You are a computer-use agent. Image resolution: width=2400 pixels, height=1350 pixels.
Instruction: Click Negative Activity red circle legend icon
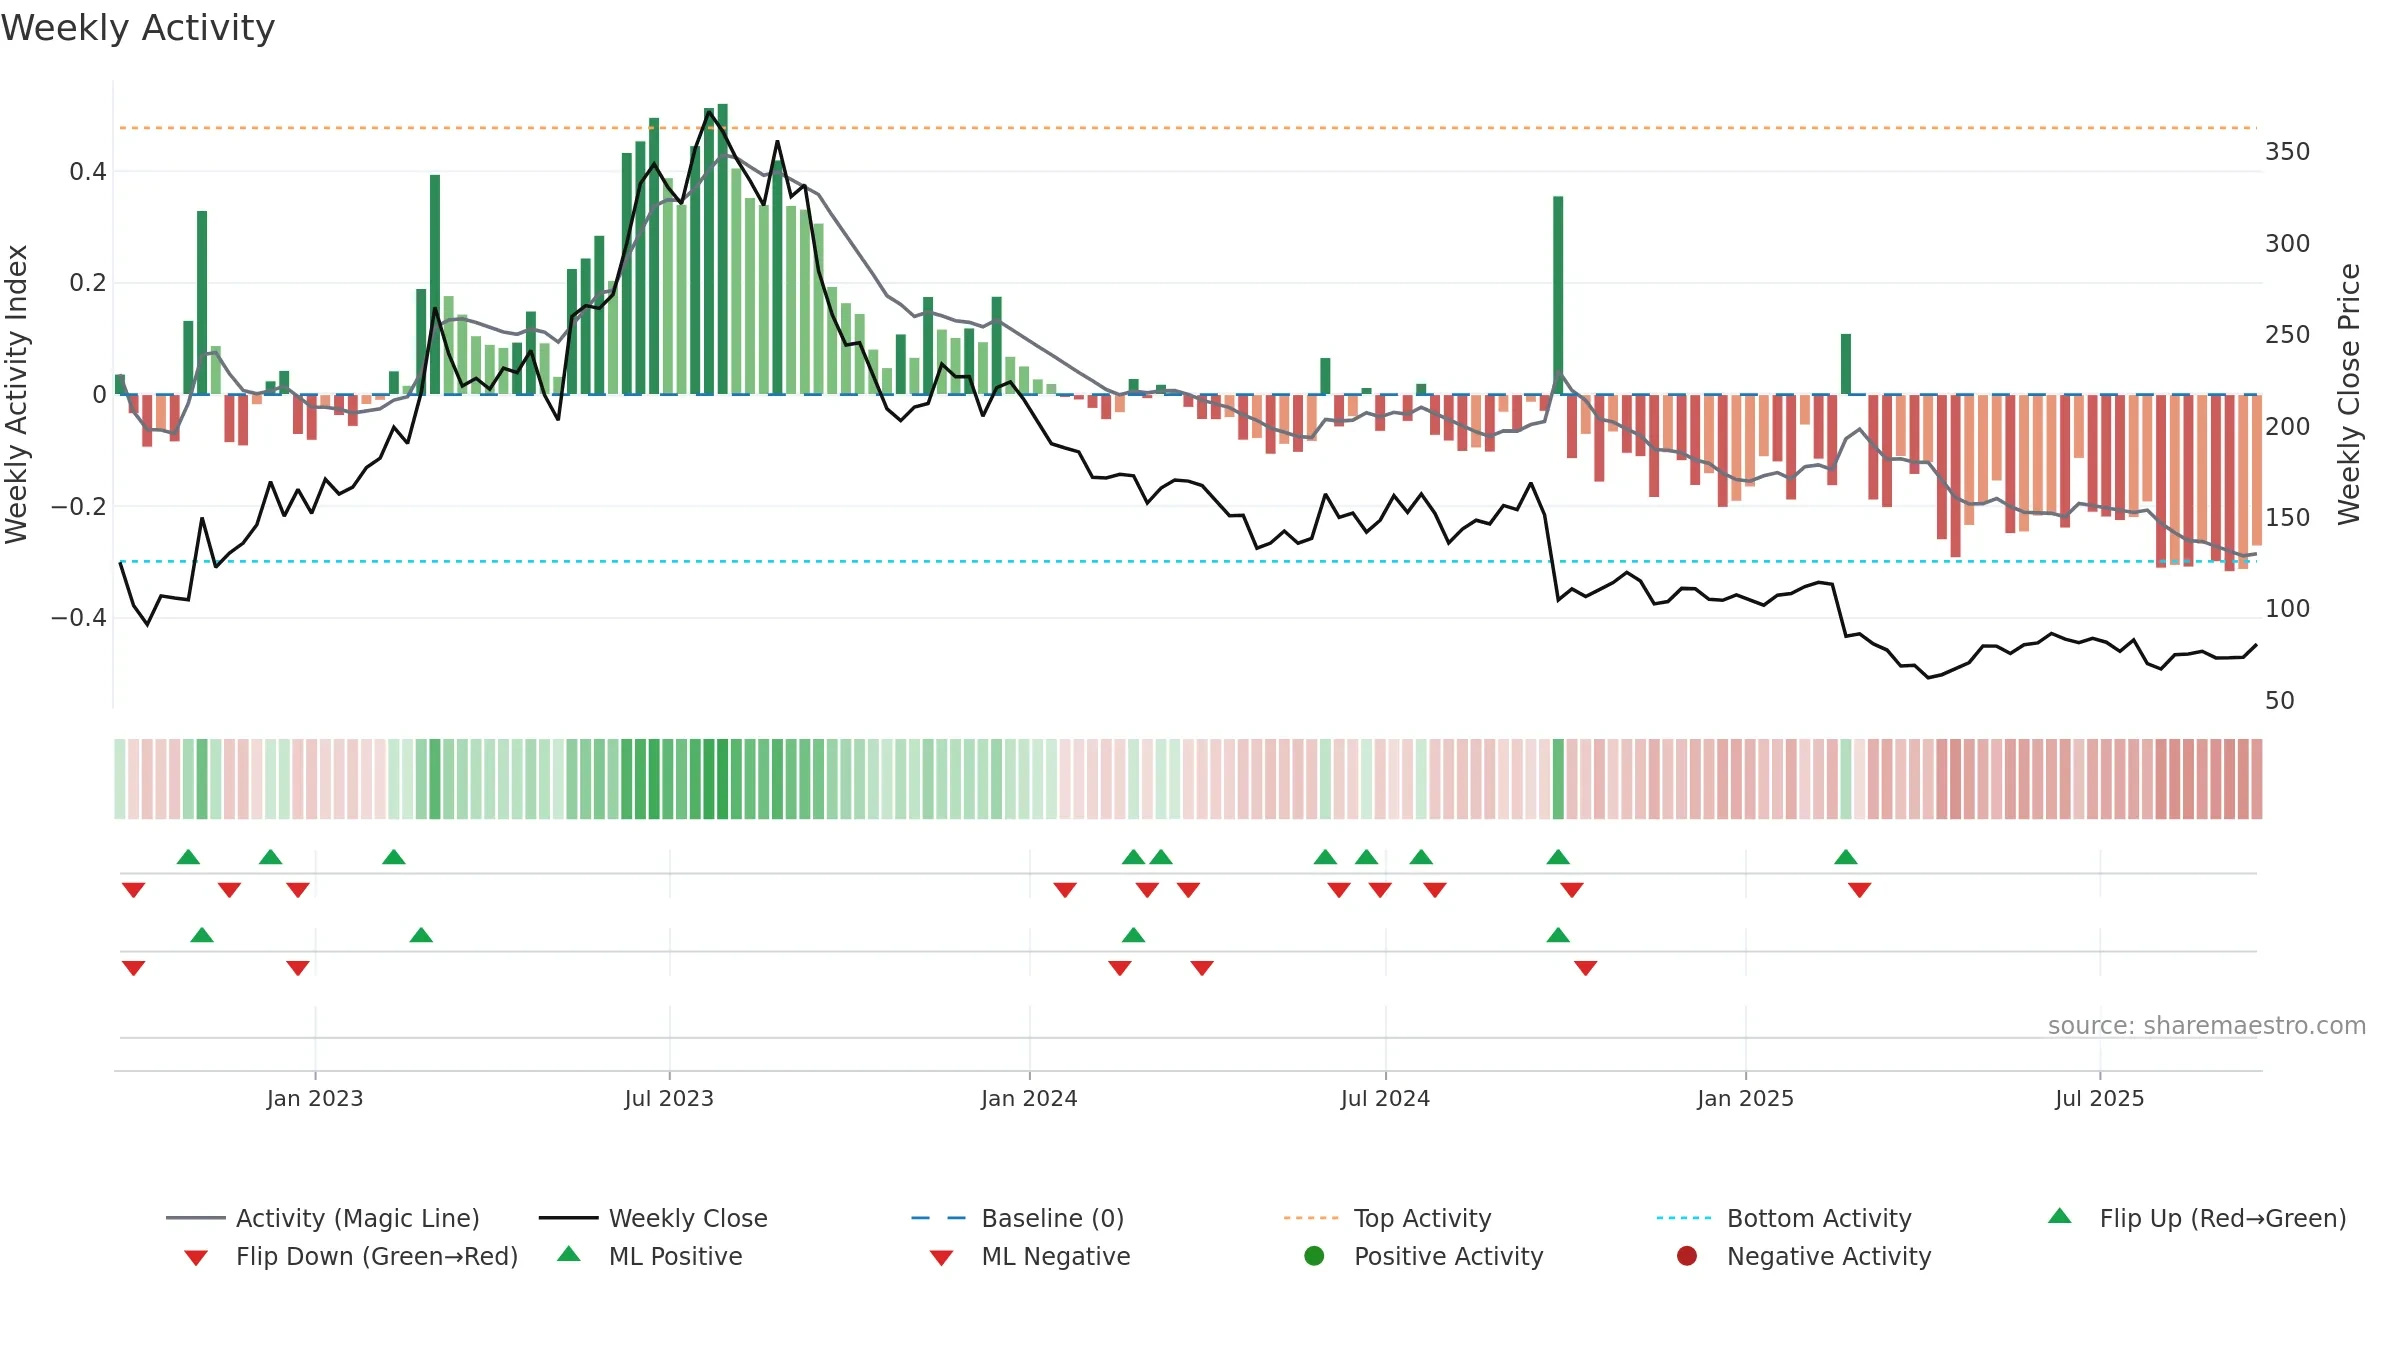click(1687, 1255)
